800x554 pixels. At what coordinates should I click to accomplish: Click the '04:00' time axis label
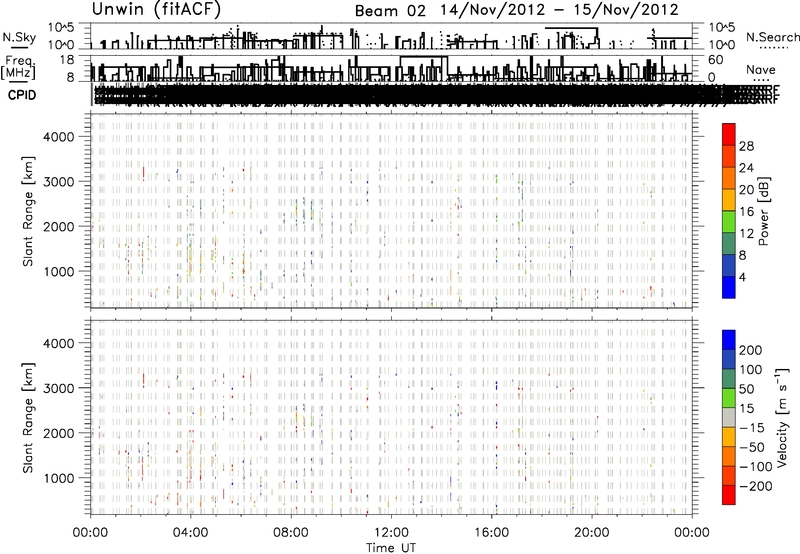coord(190,533)
